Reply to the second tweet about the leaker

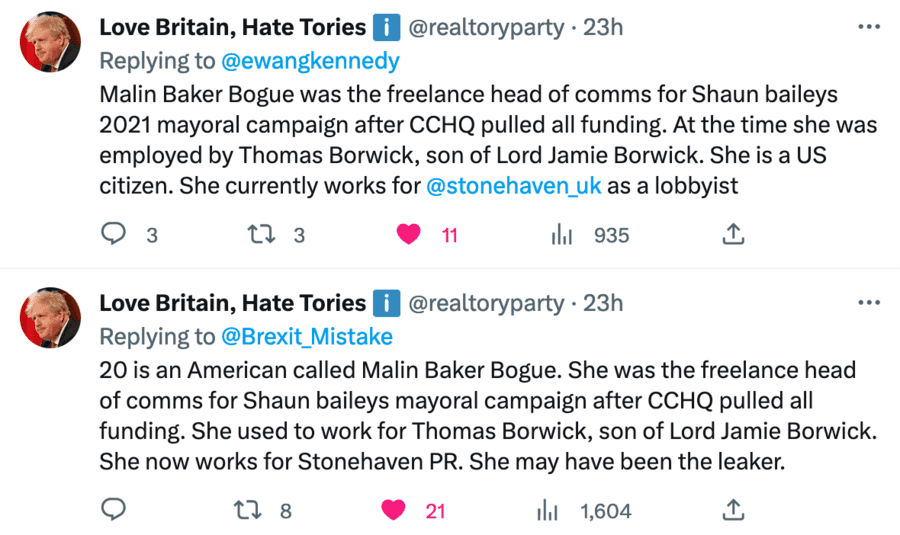(116, 510)
